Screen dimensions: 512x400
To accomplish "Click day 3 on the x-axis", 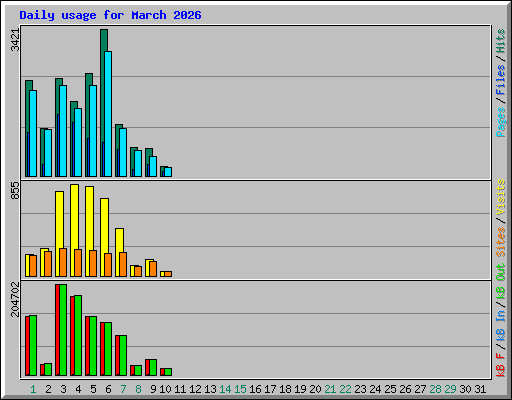I will tap(63, 389).
